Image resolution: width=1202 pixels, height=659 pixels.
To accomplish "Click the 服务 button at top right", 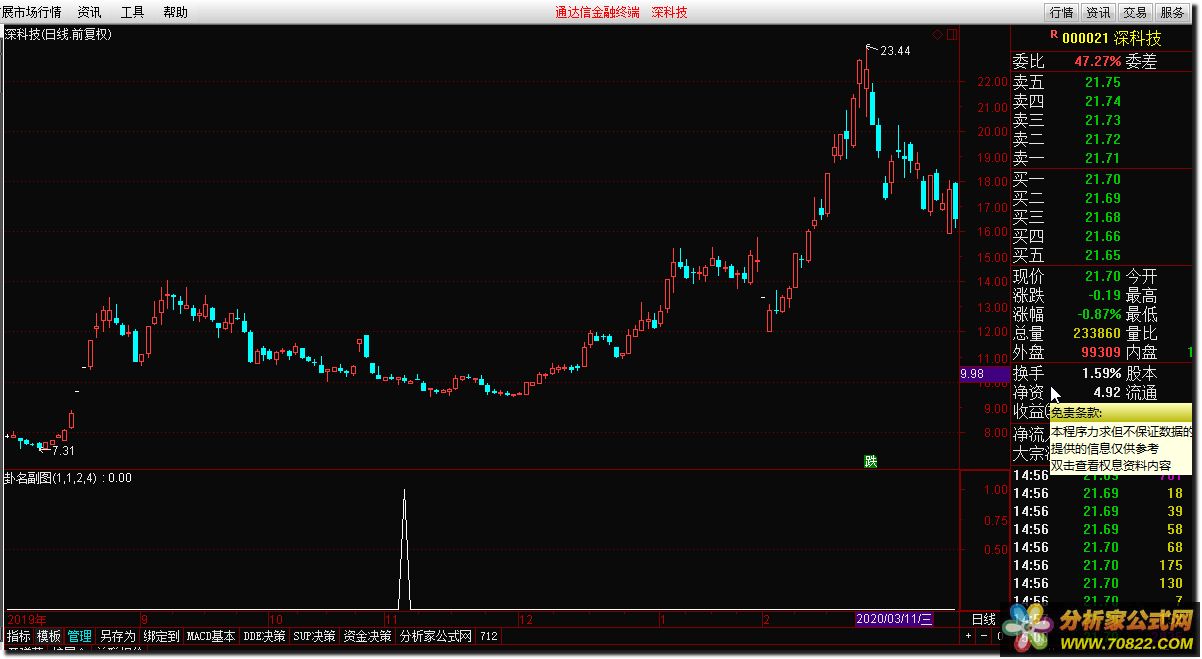I will click(x=1172, y=12).
